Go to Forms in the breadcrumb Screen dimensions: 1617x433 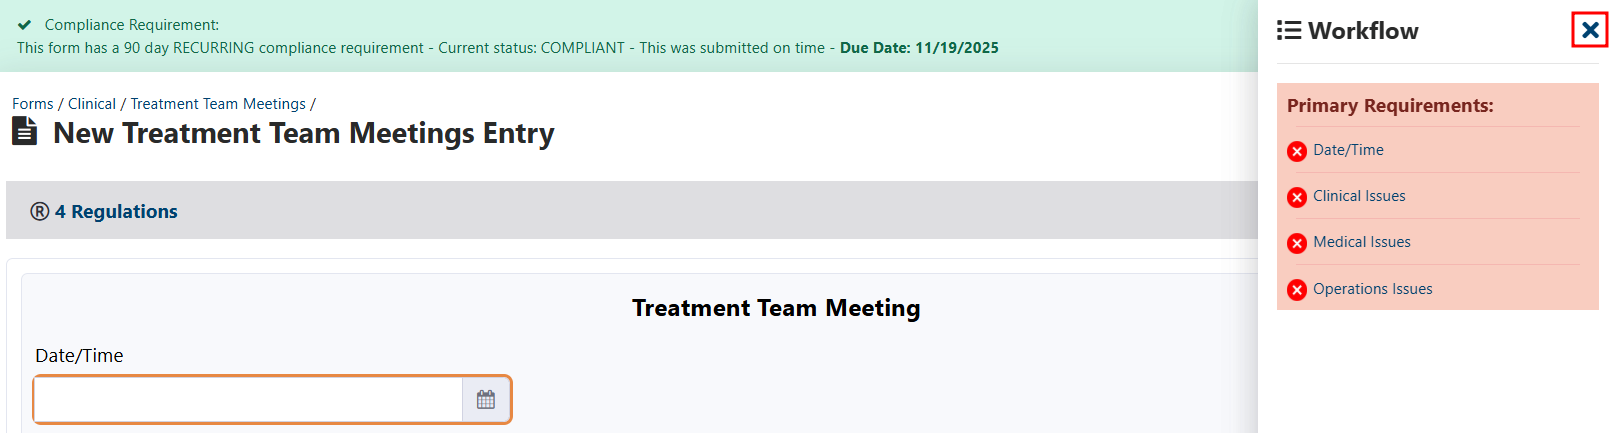click(33, 104)
